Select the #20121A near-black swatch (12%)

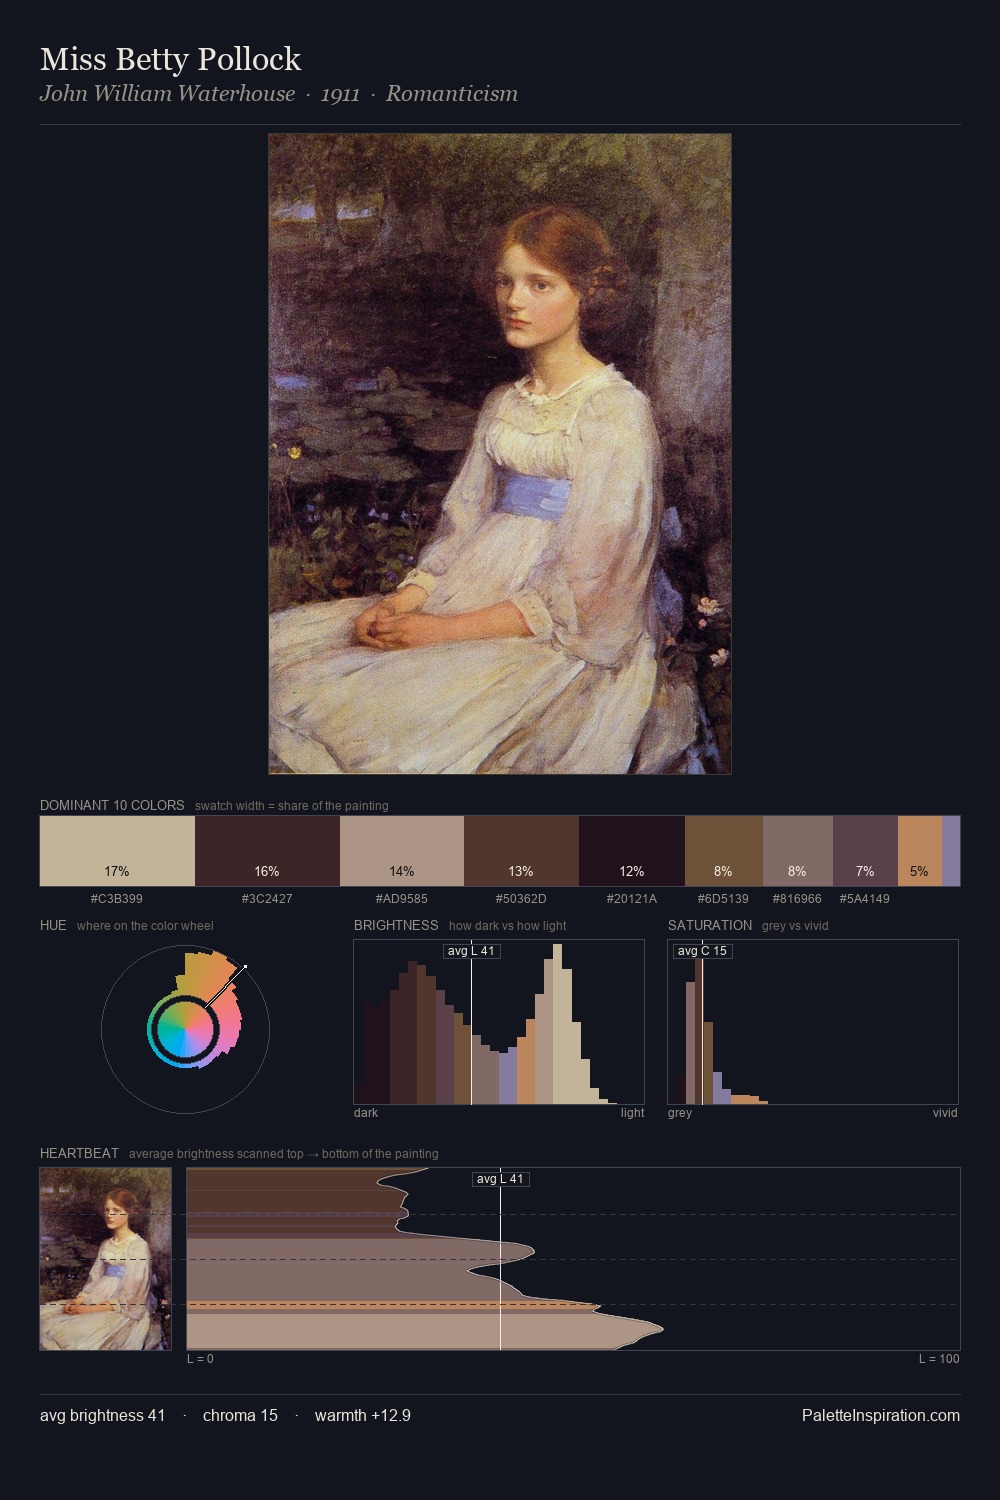tap(632, 851)
